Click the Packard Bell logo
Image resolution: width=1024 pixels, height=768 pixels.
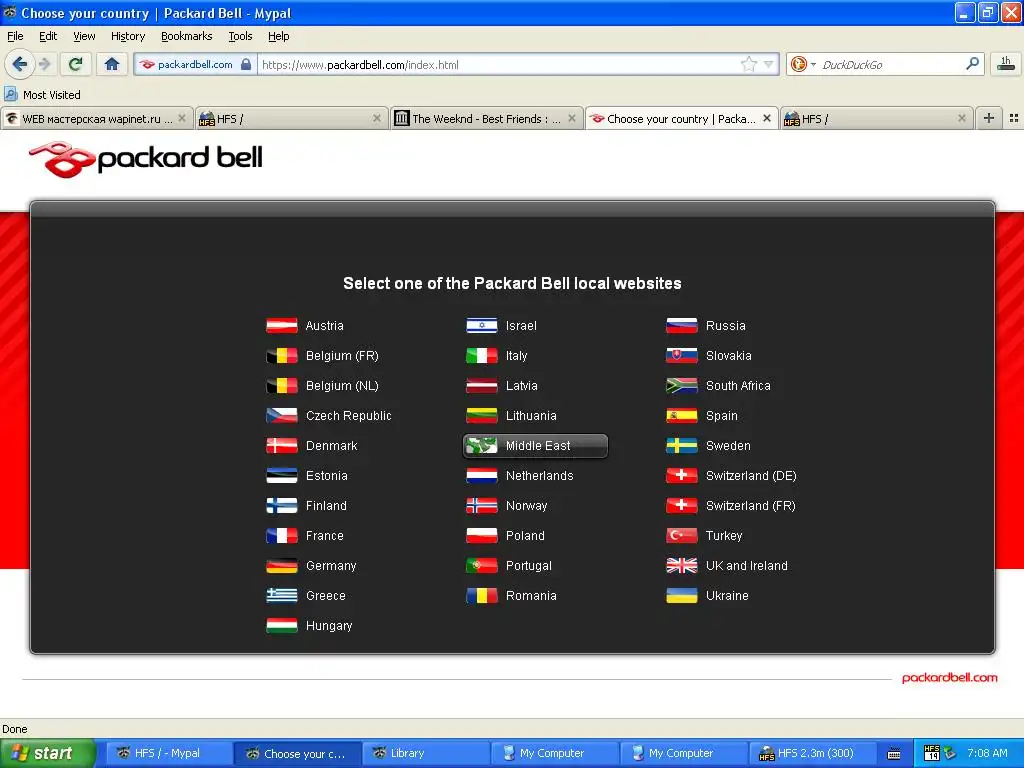point(146,159)
